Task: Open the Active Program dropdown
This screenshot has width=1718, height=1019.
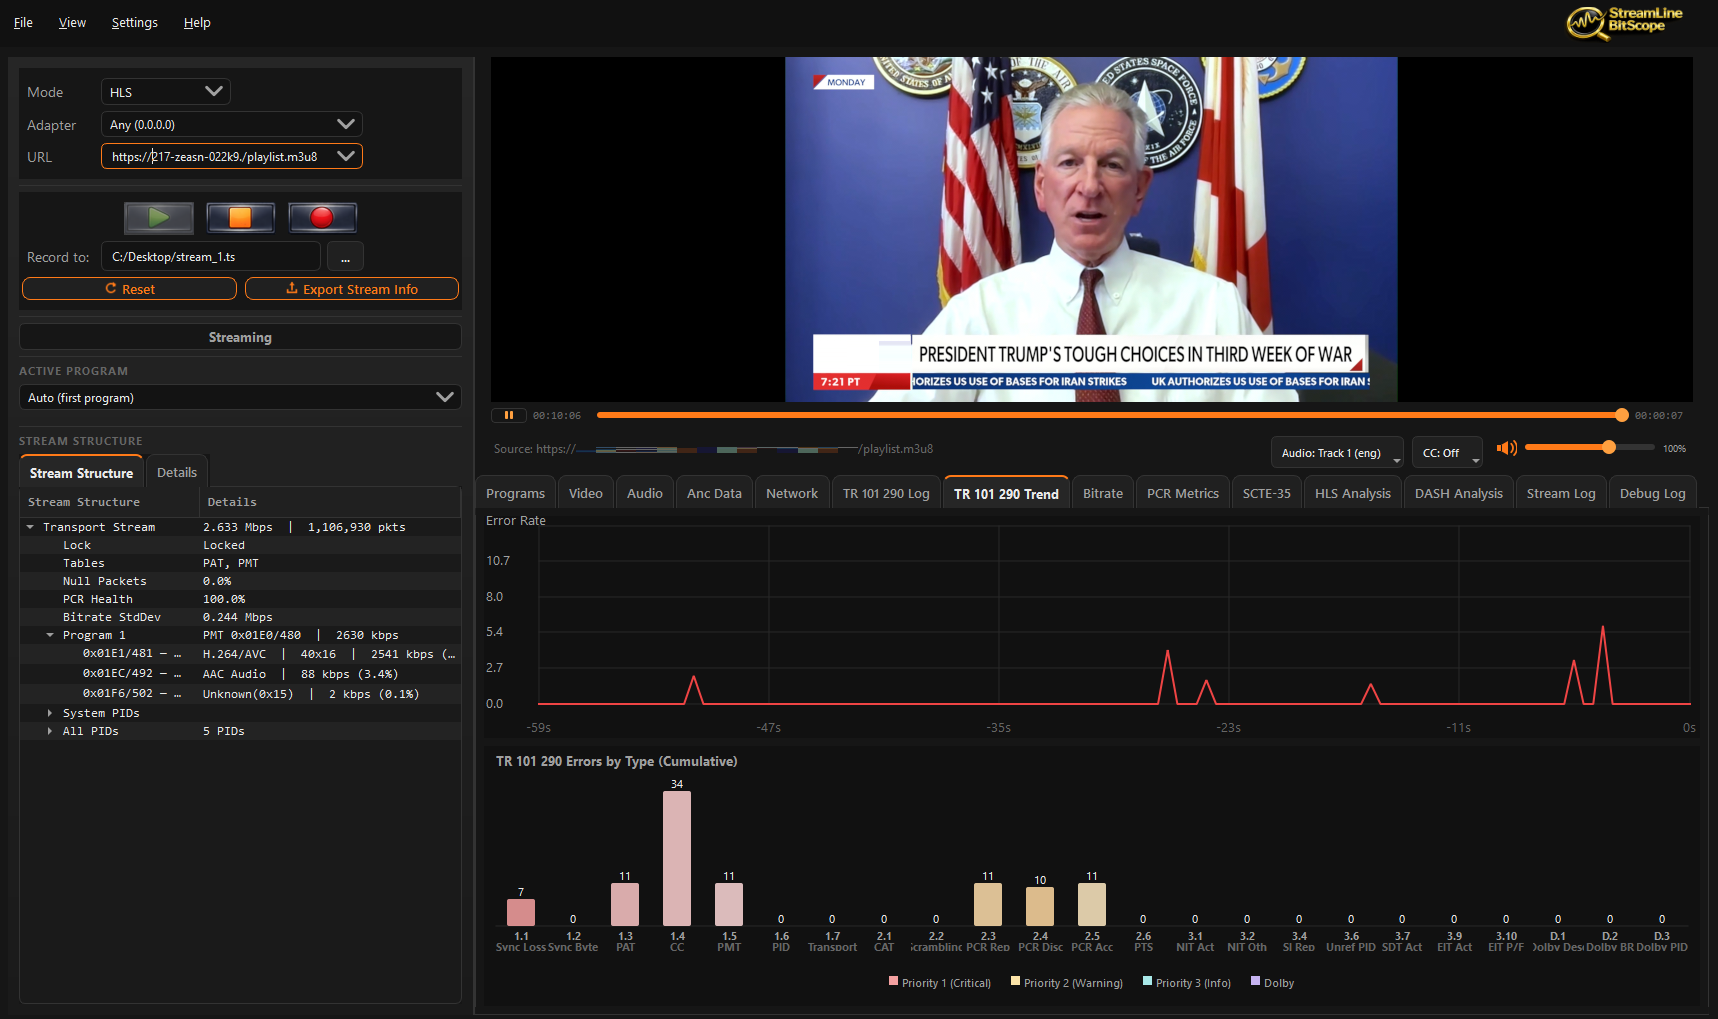Action: coord(240,398)
